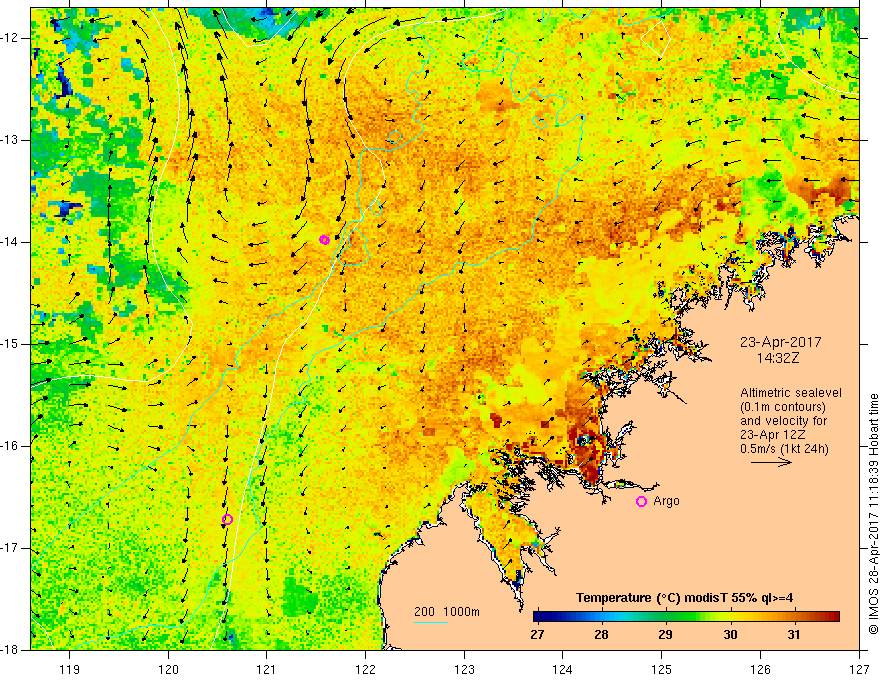Click the longitude label 124
Image resolution: width=880 pixels, height=680 pixels.
563,669
